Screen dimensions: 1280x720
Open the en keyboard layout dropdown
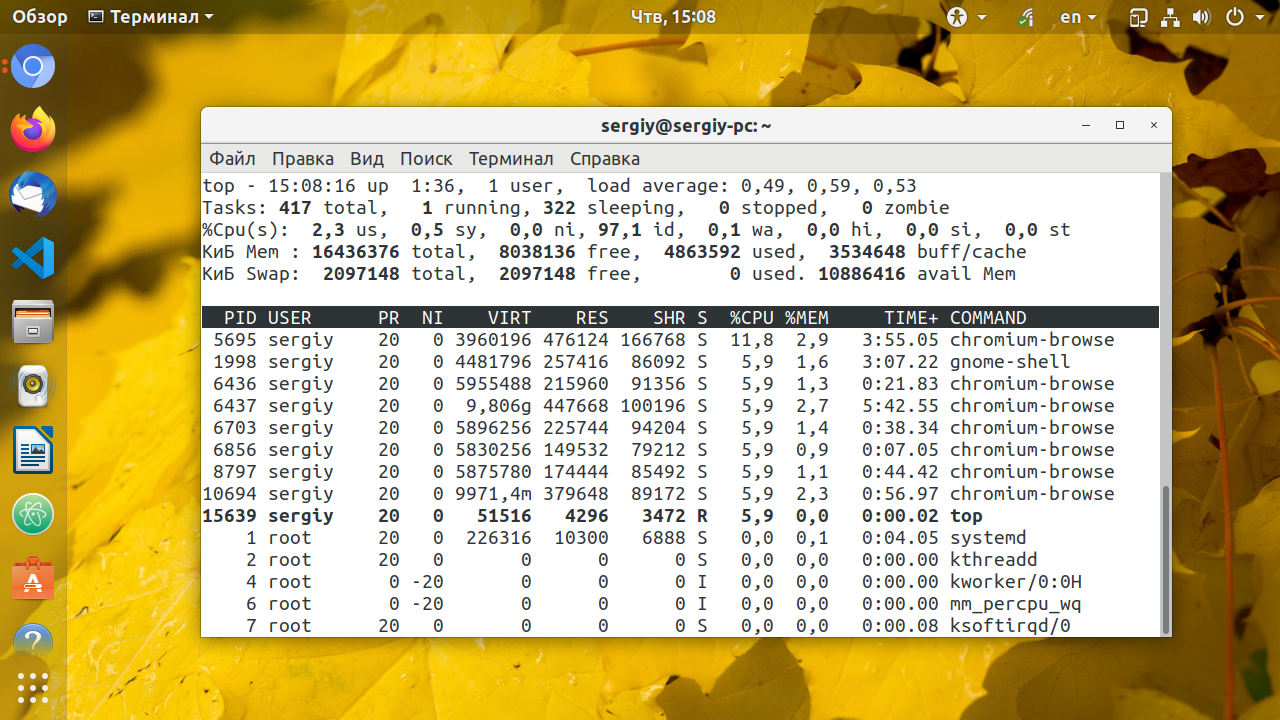click(x=1078, y=17)
